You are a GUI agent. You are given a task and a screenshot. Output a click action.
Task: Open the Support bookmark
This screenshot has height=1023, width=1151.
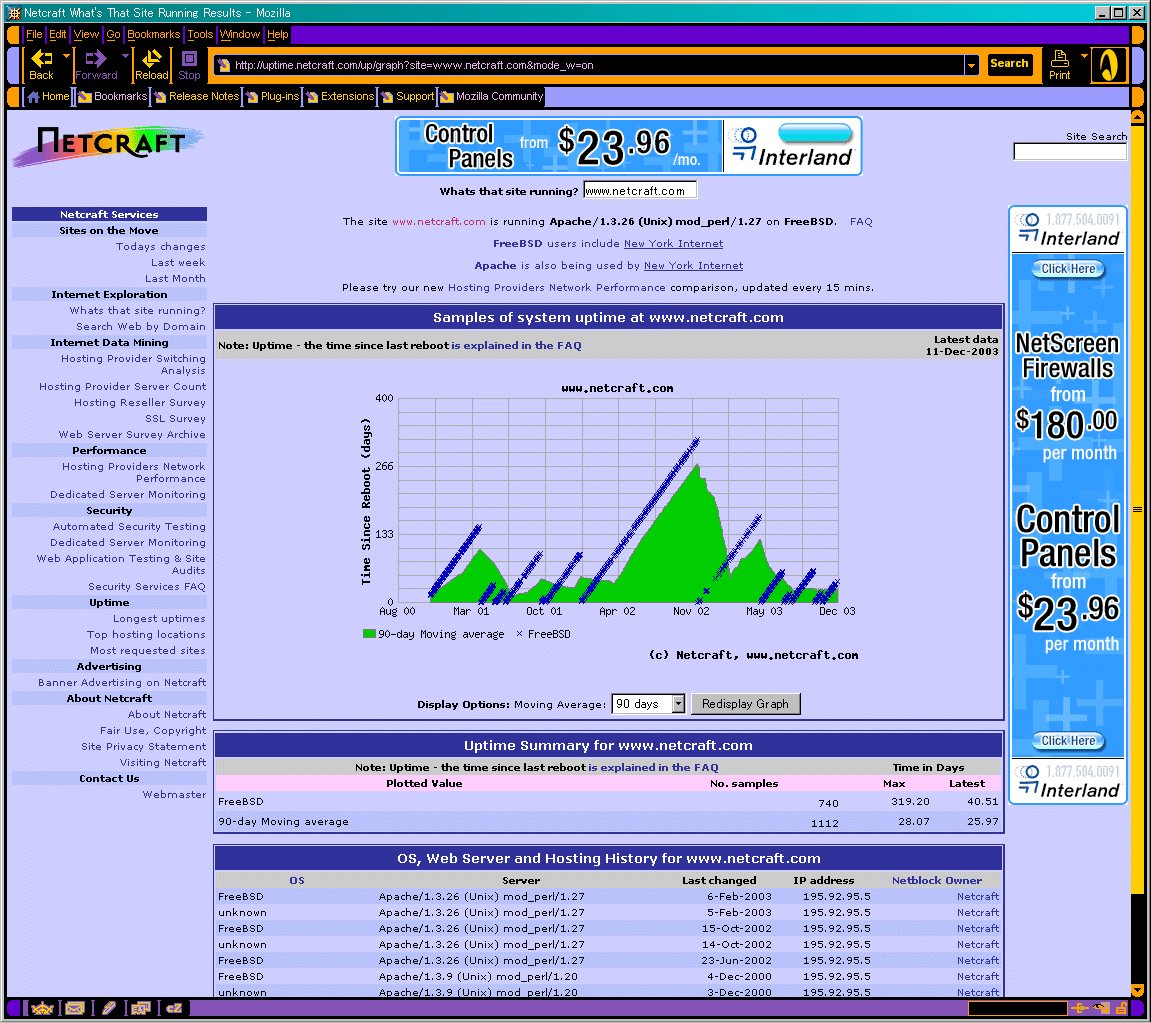click(x=408, y=96)
